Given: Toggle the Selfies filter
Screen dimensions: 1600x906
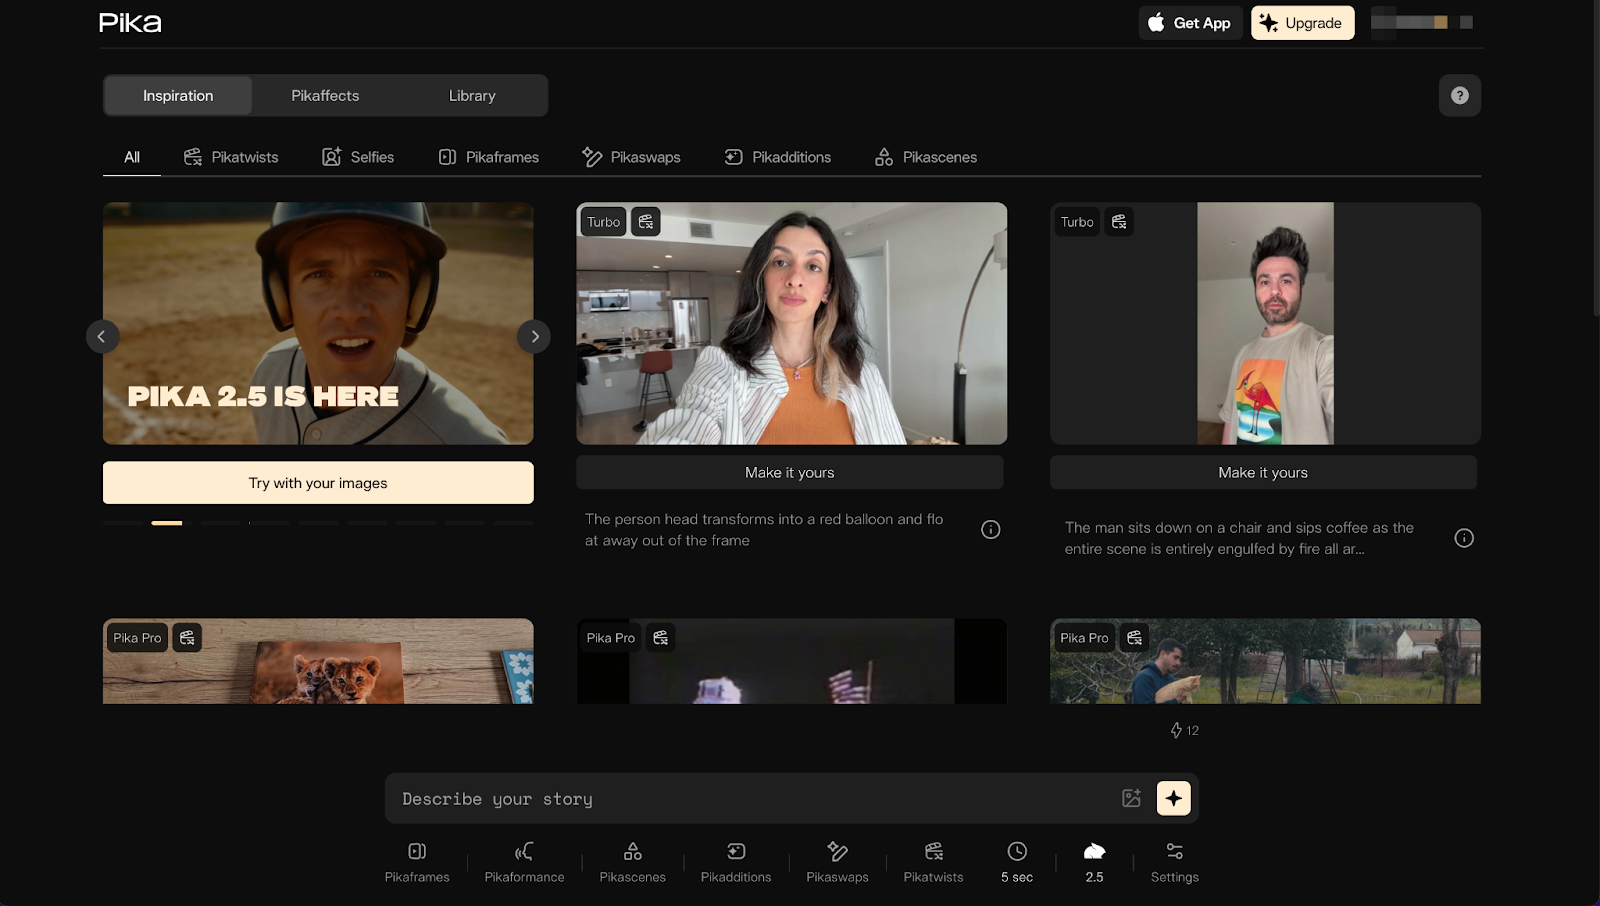Looking at the screenshot, I should click(x=357, y=156).
